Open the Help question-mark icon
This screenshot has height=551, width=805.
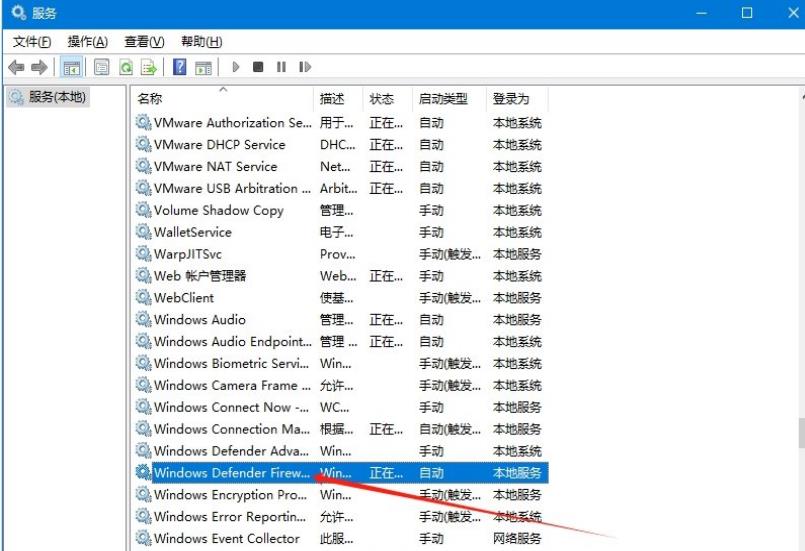(180, 67)
